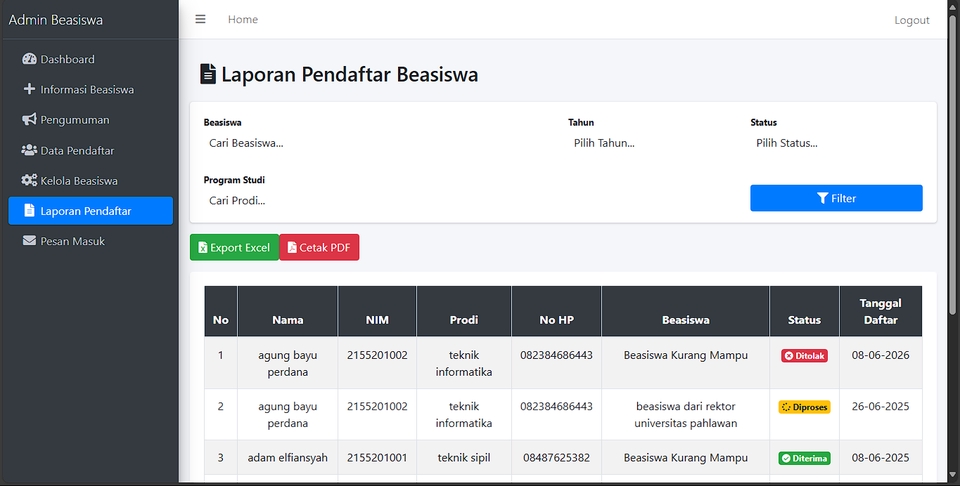Image resolution: width=960 pixels, height=486 pixels.
Task: Open Pesan Masuk in the sidebar
Action: click(72, 241)
